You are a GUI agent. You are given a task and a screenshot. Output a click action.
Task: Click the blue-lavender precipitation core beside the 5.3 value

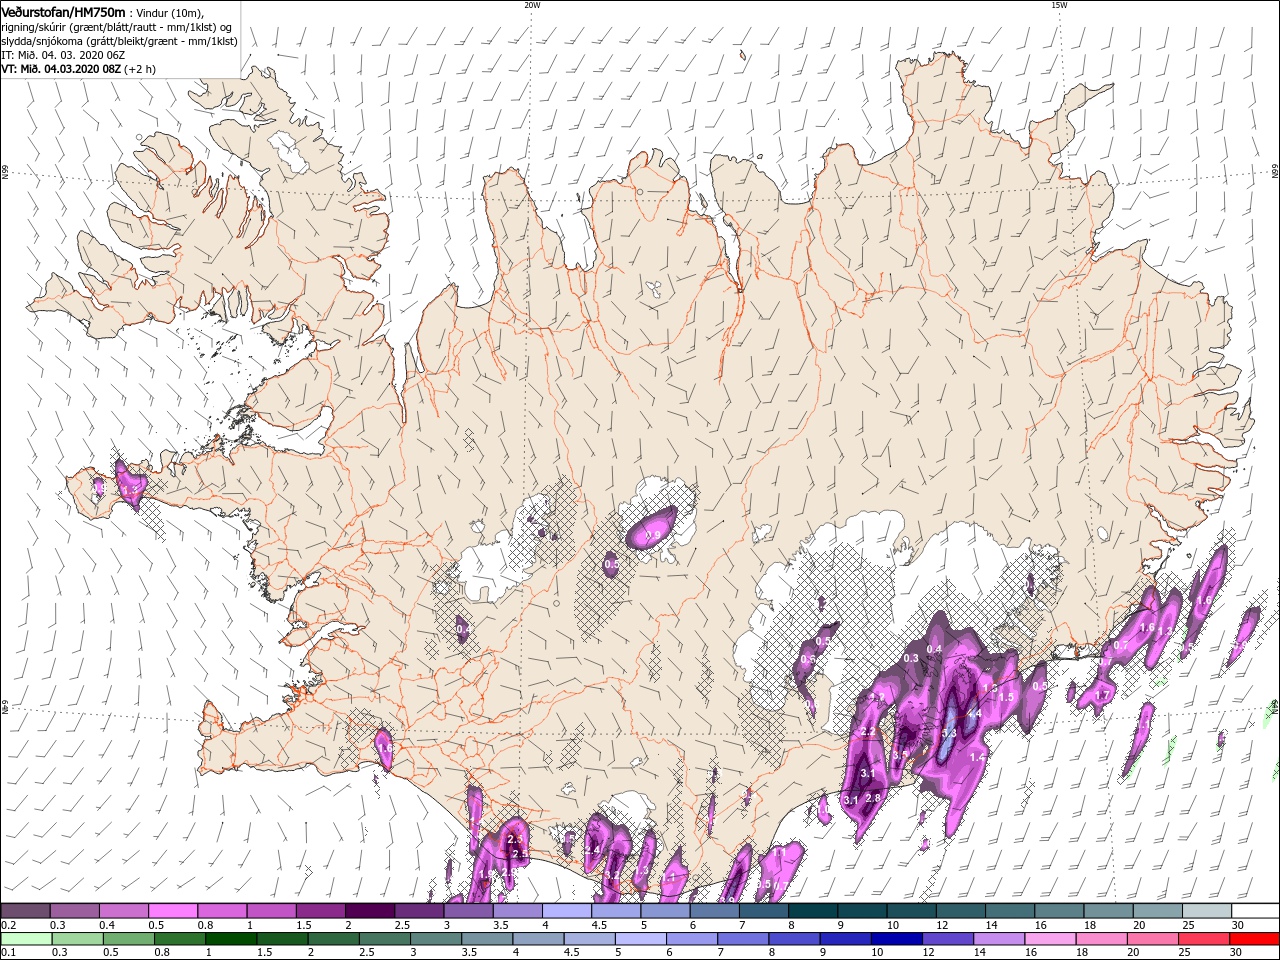pos(947,734)
